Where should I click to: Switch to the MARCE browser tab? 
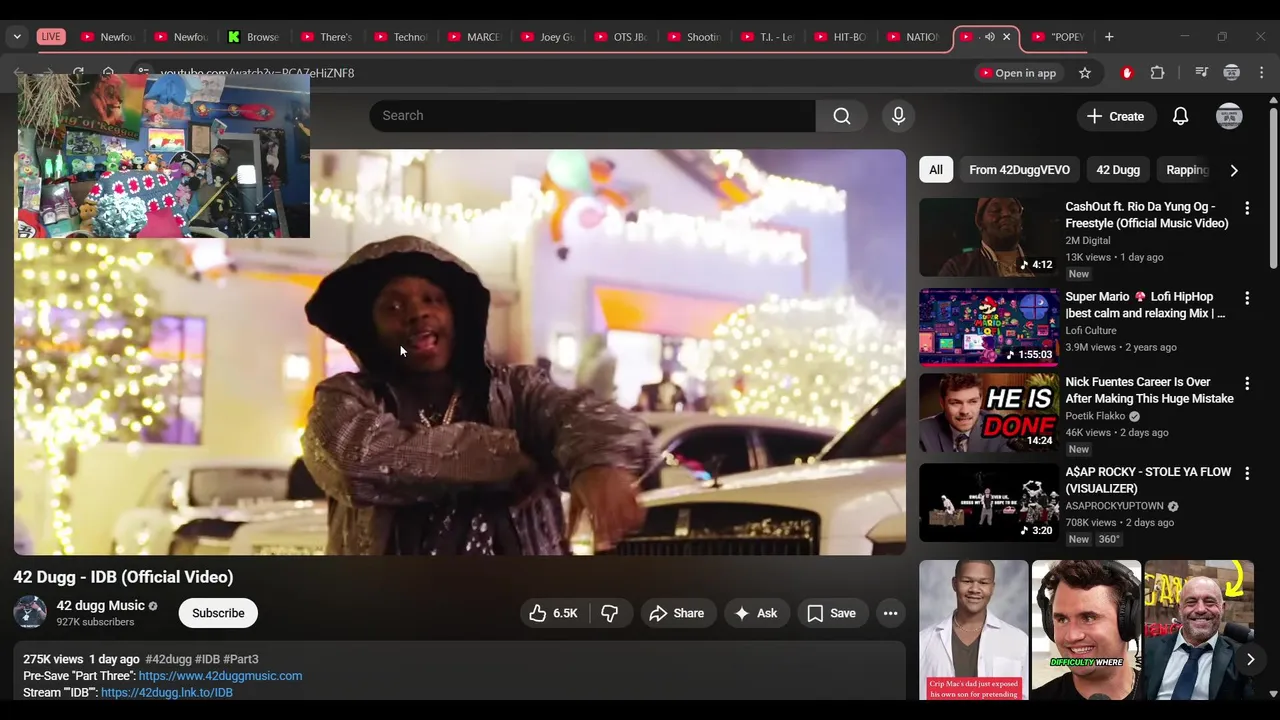click(474, 37)
